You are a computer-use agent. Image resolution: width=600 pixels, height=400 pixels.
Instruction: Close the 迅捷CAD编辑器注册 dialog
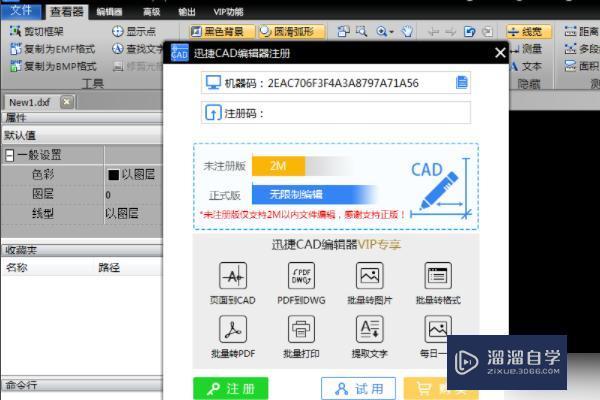point(500,53)
